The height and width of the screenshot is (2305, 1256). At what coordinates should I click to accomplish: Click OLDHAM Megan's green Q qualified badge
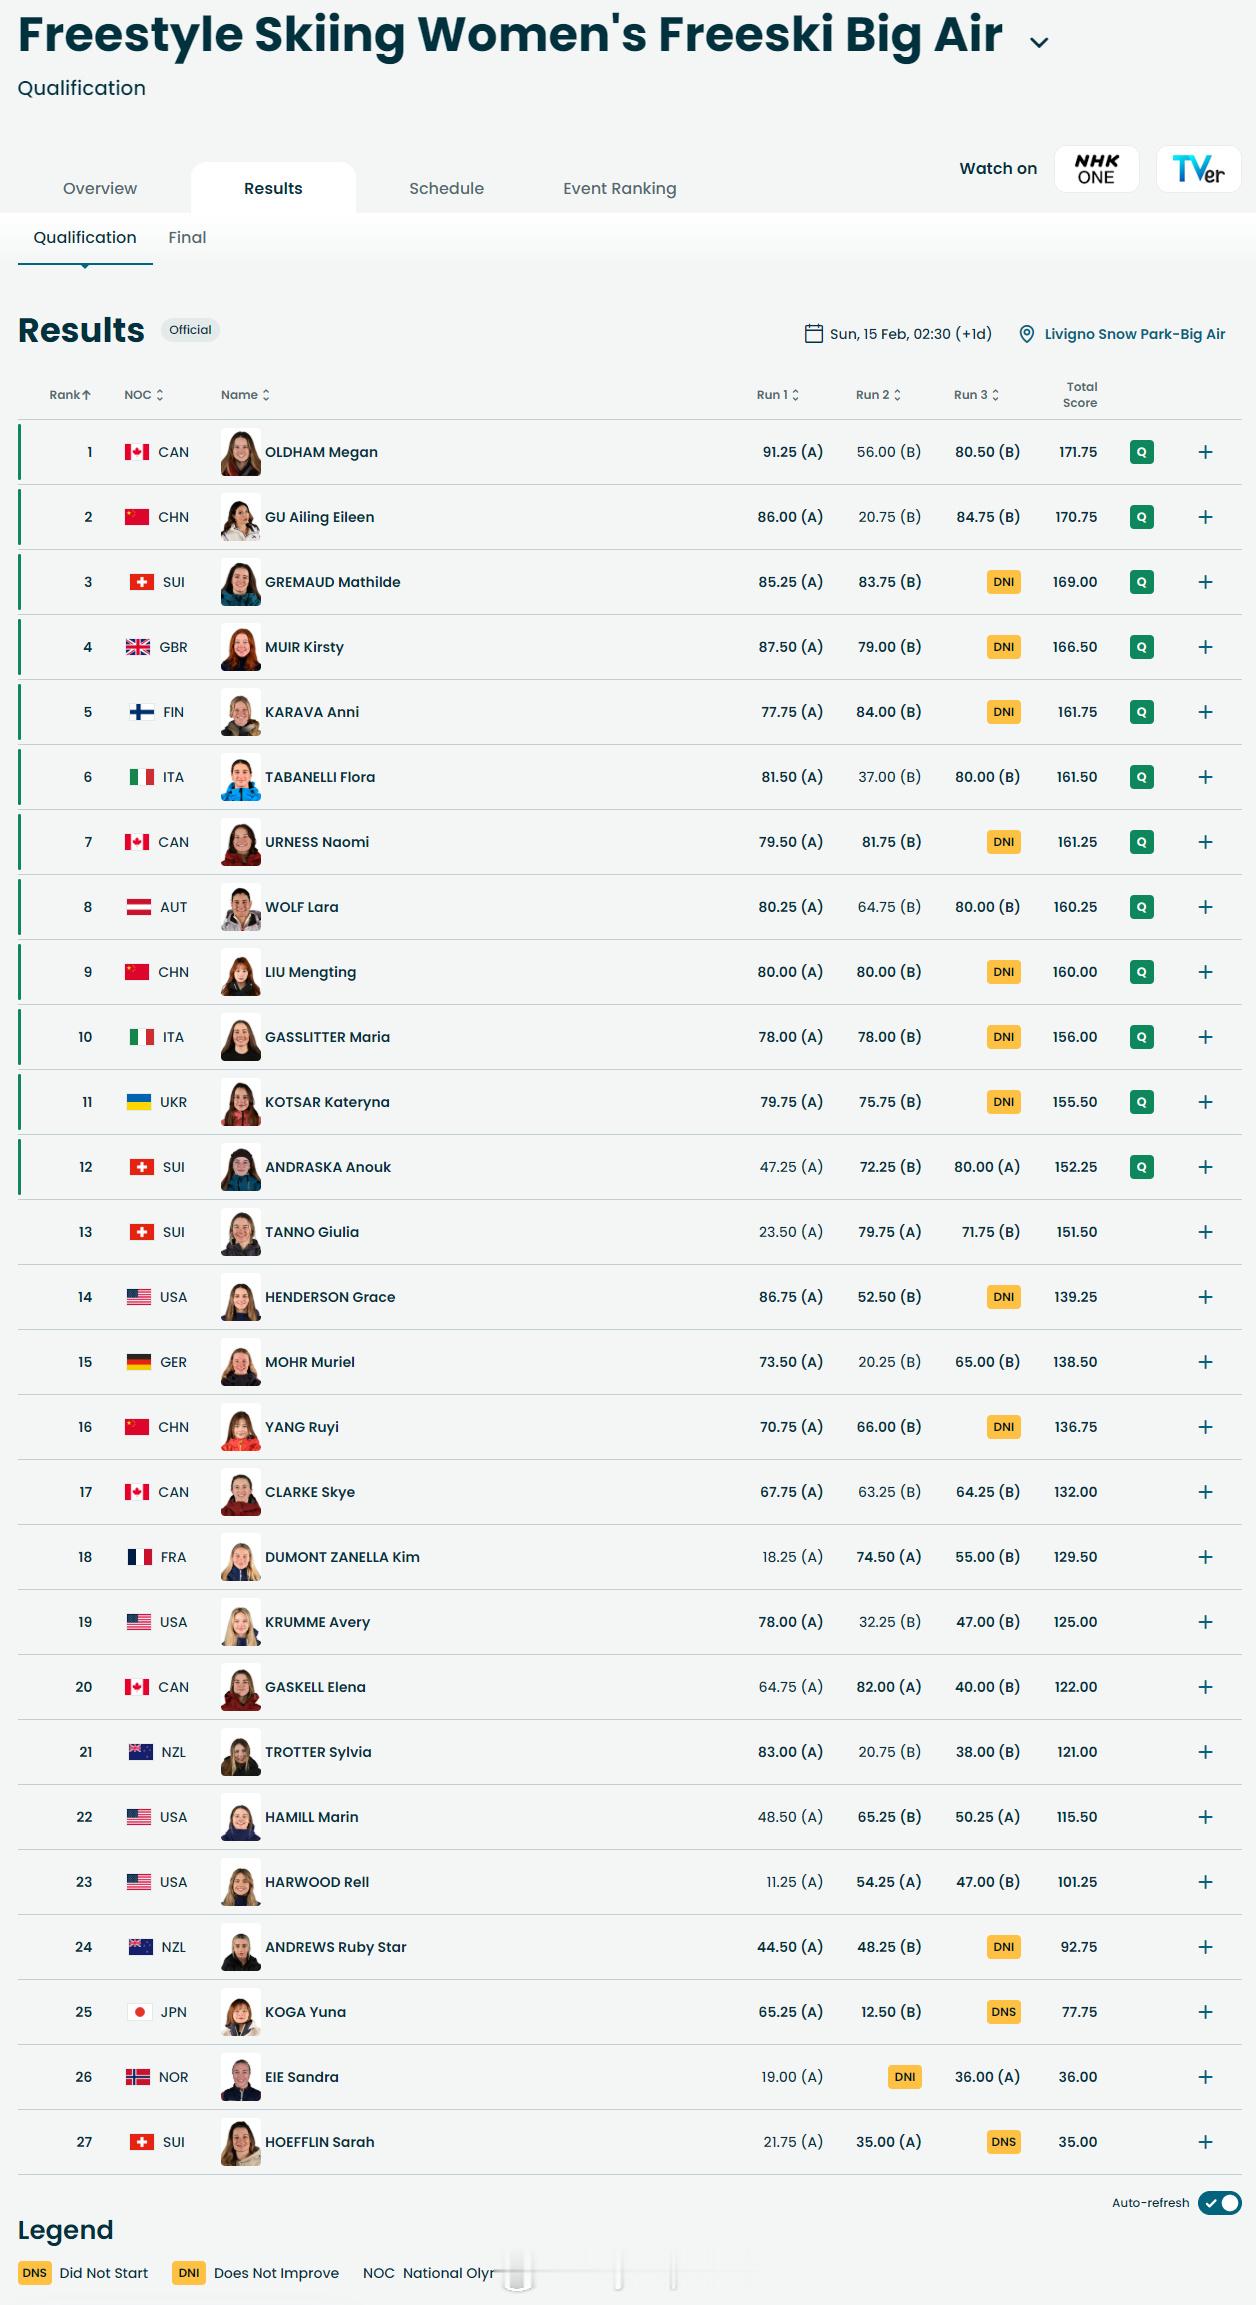1141,452
